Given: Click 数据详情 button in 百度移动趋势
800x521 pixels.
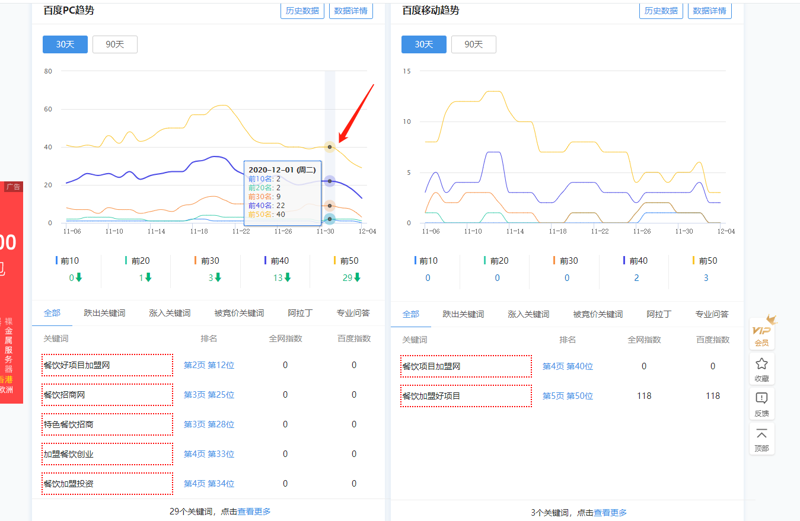Looking at the screenshot, I should [709, 11].
